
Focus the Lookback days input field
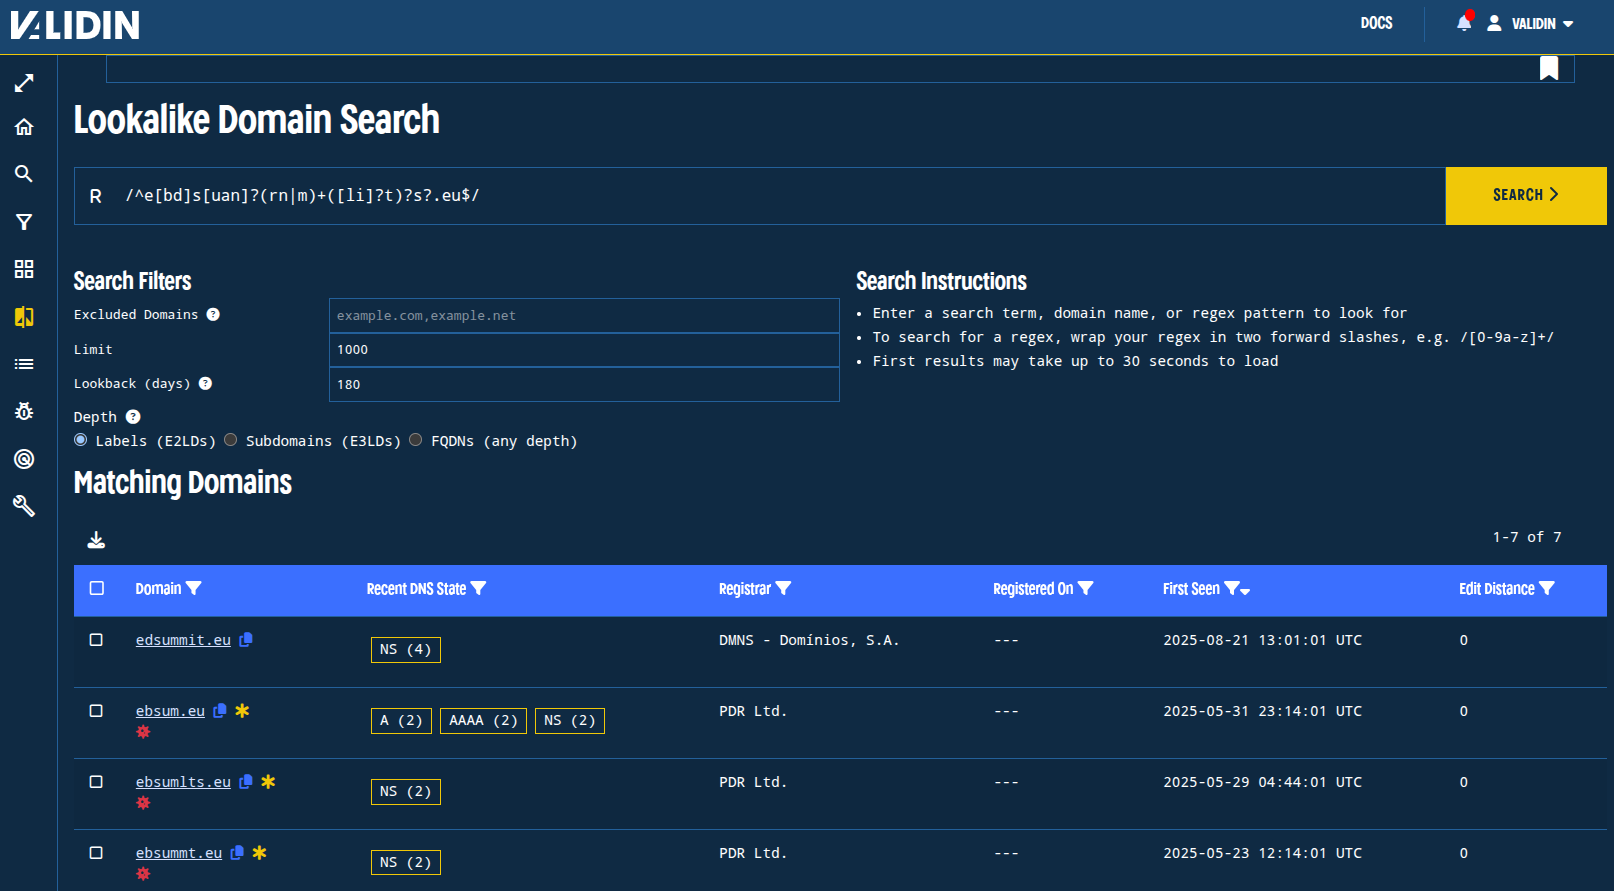click(584, 384)
